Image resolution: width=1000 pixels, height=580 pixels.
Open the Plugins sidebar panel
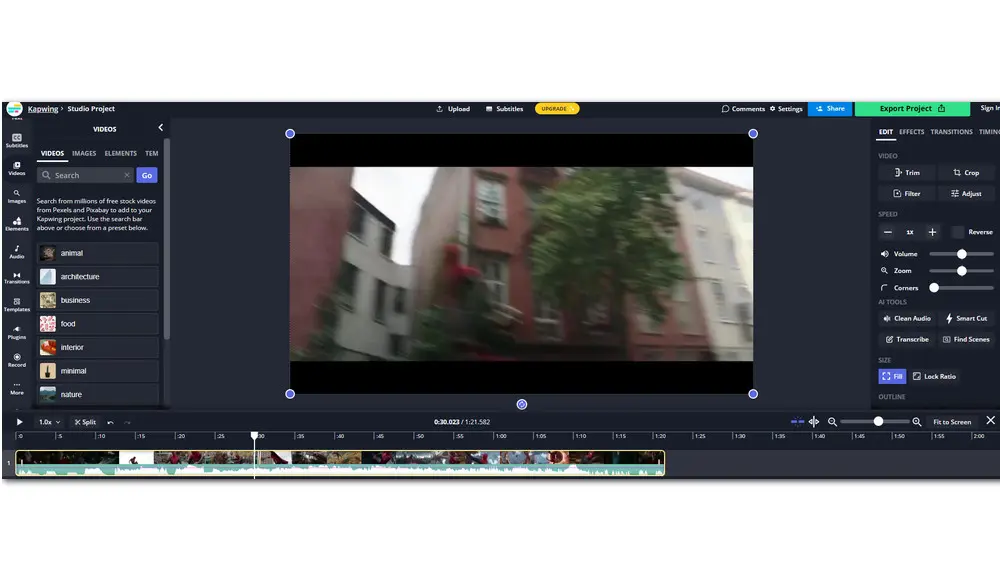click(17, 332)
